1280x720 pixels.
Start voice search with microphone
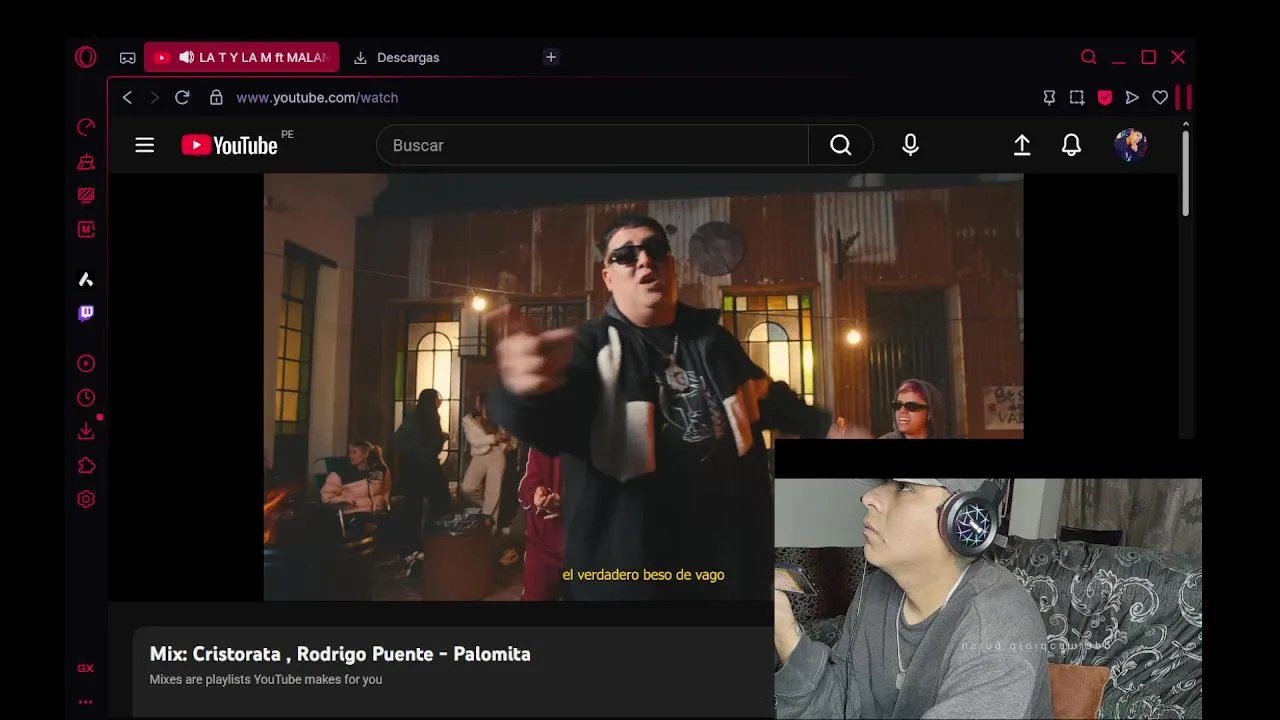(x=910, y=145)
